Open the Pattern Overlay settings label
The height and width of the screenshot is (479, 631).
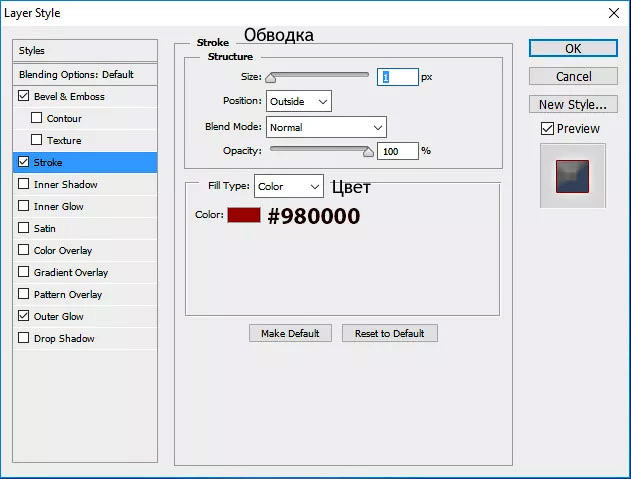(x=68, y=295)
